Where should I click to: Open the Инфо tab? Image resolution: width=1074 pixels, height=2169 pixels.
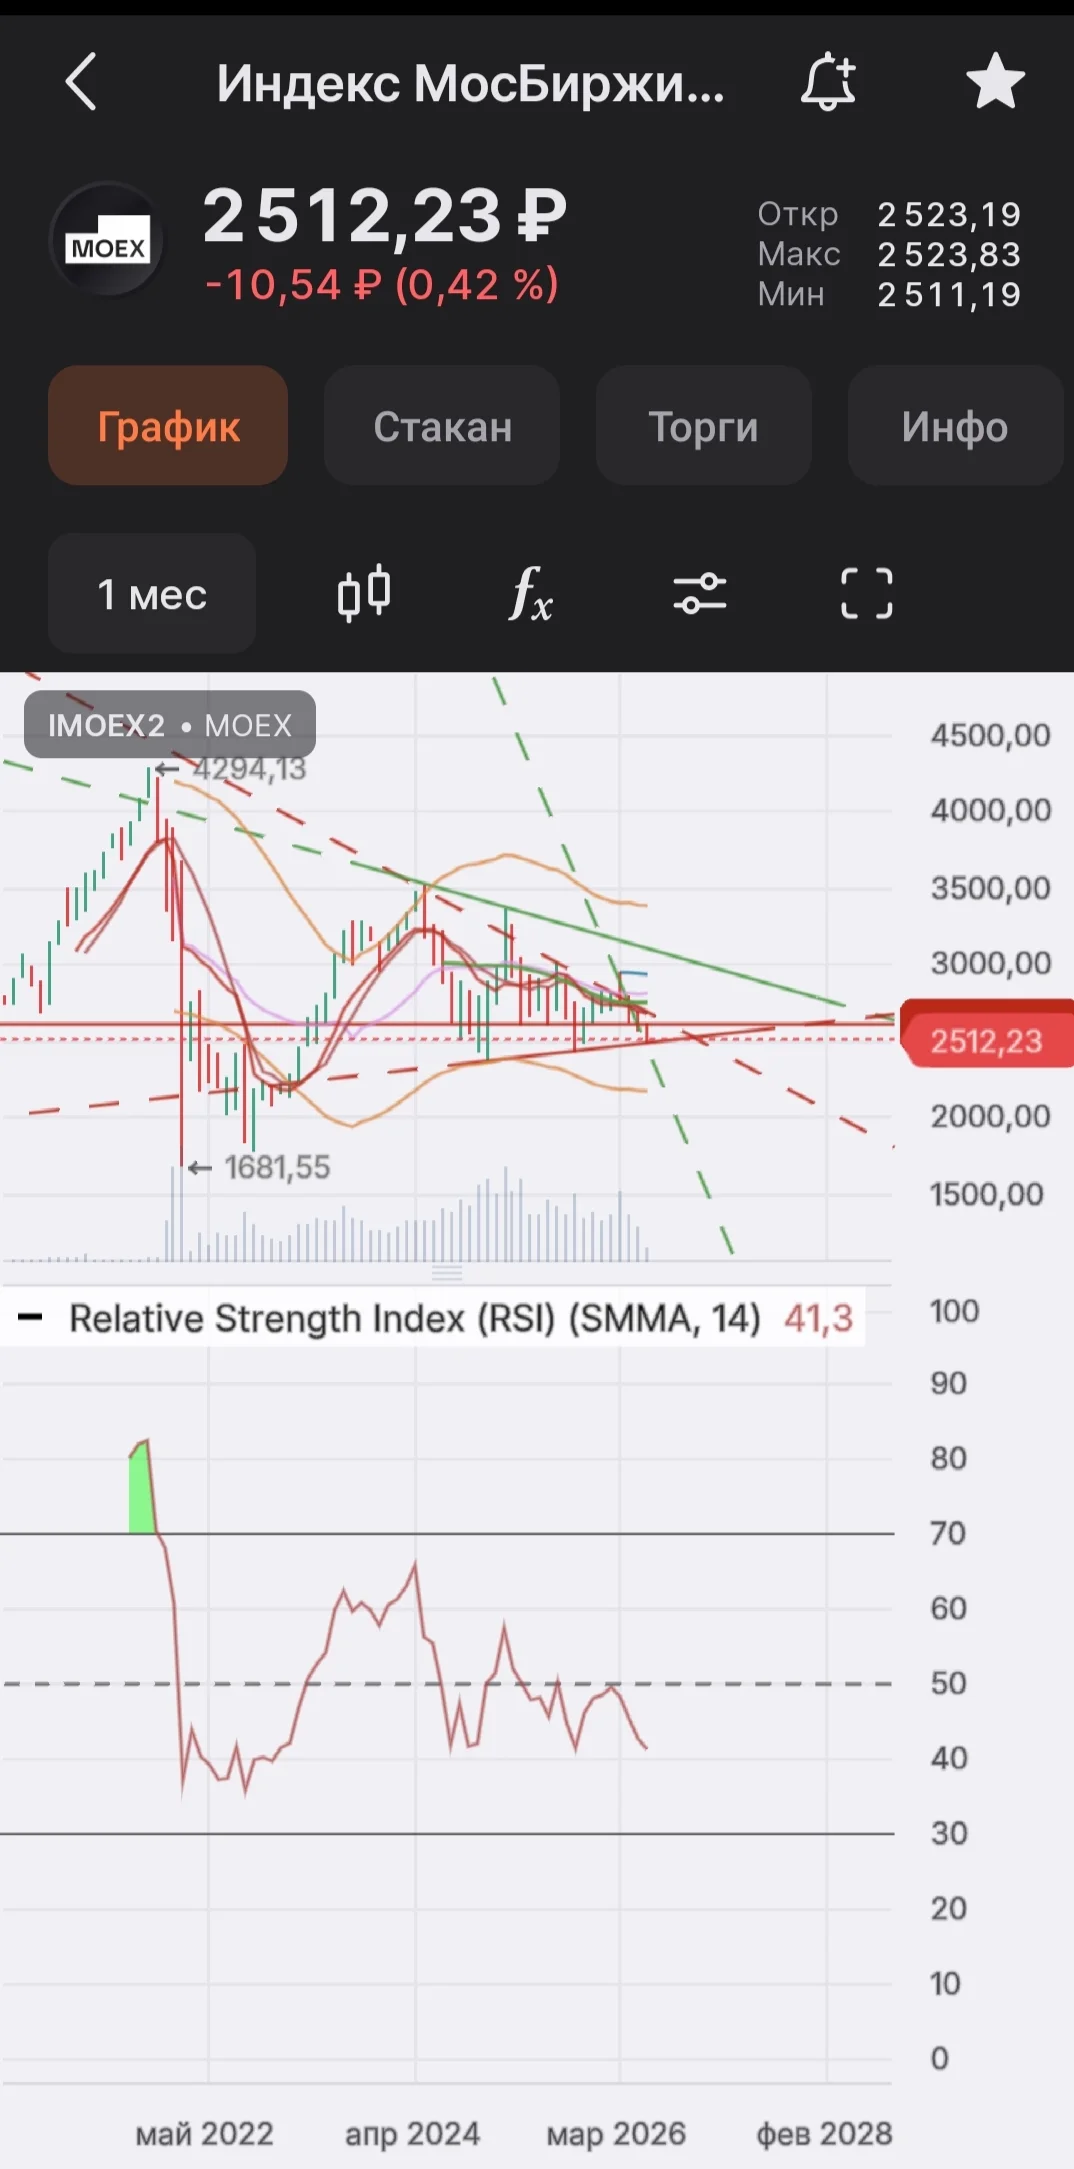tap(955, 426)
